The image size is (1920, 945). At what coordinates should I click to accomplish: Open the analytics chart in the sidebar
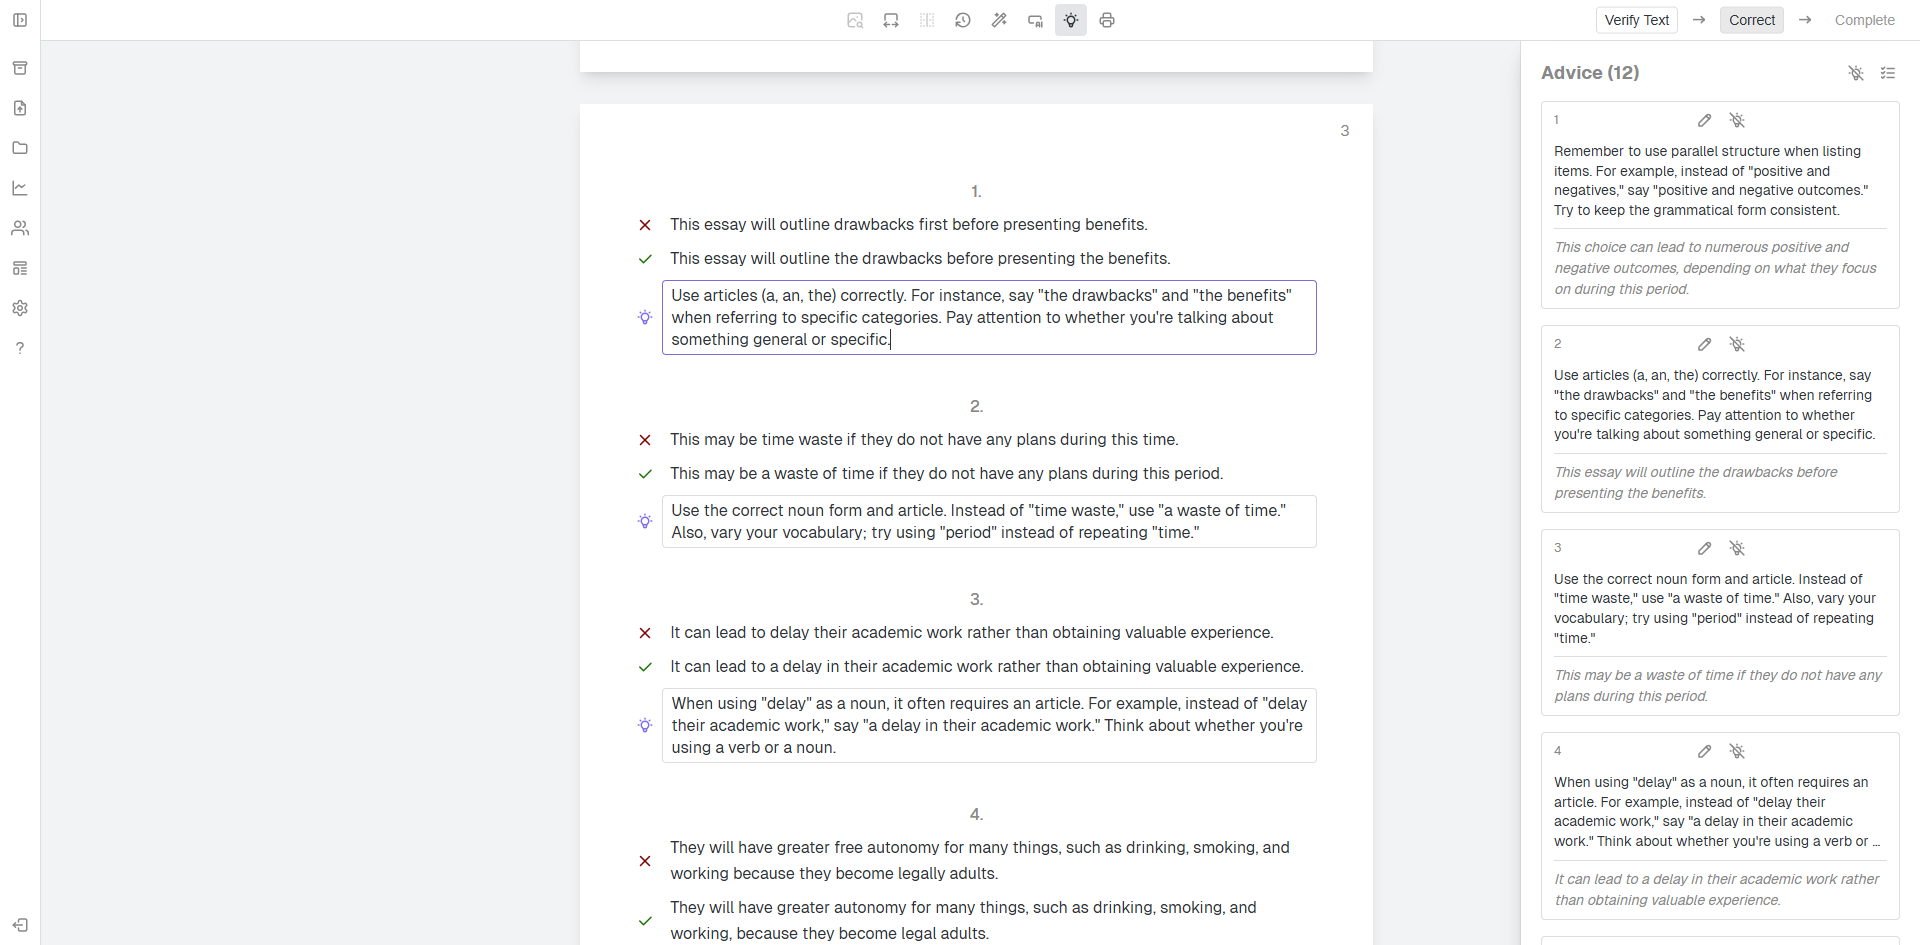(x=20, y=188)
